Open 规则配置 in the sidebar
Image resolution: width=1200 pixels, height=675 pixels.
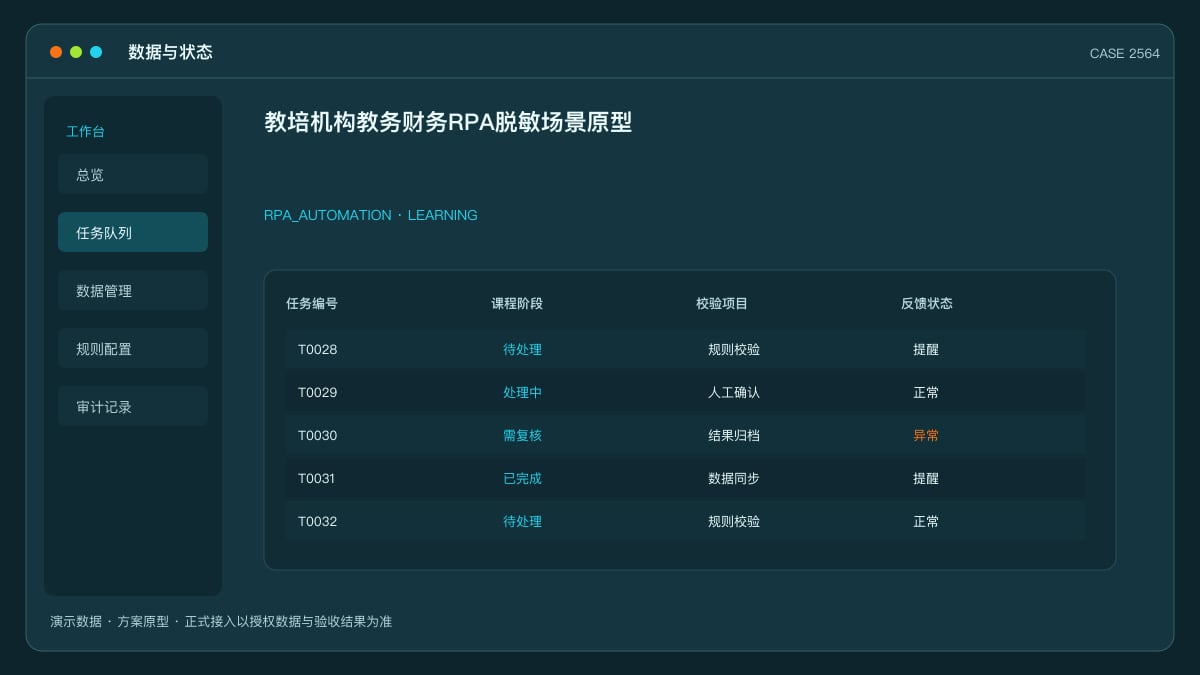(x=133, y=348)
